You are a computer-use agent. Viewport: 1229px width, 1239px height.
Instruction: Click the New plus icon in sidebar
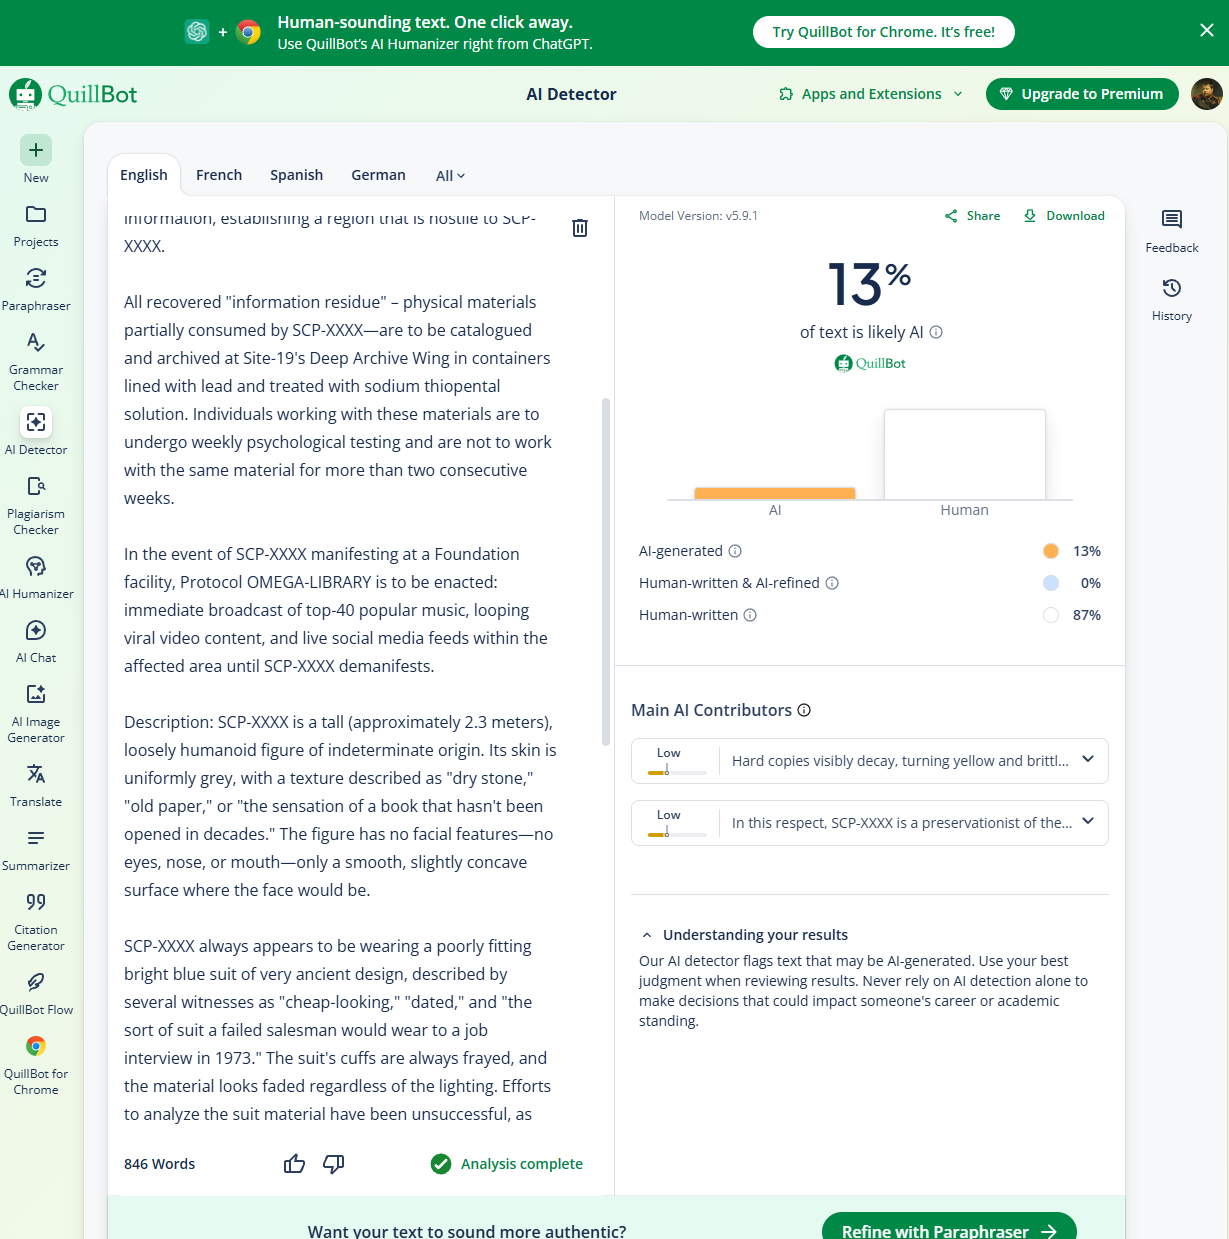coord(36,150)
